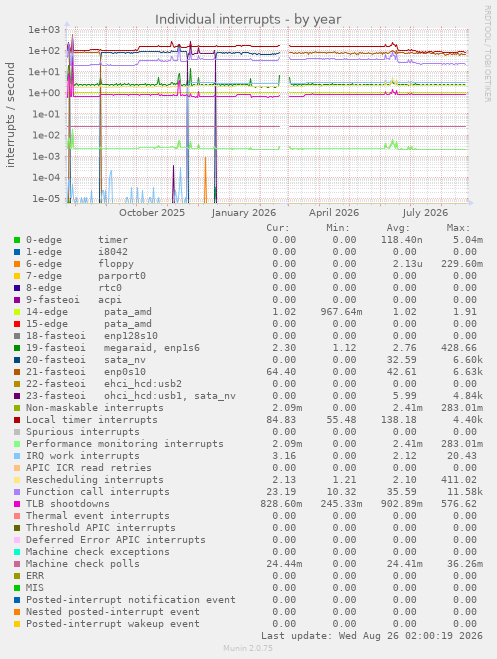Click the '19-fasteoi megaraid, enp1s6' legend label
Screen dimensions: 497x659
pos(113,348)
